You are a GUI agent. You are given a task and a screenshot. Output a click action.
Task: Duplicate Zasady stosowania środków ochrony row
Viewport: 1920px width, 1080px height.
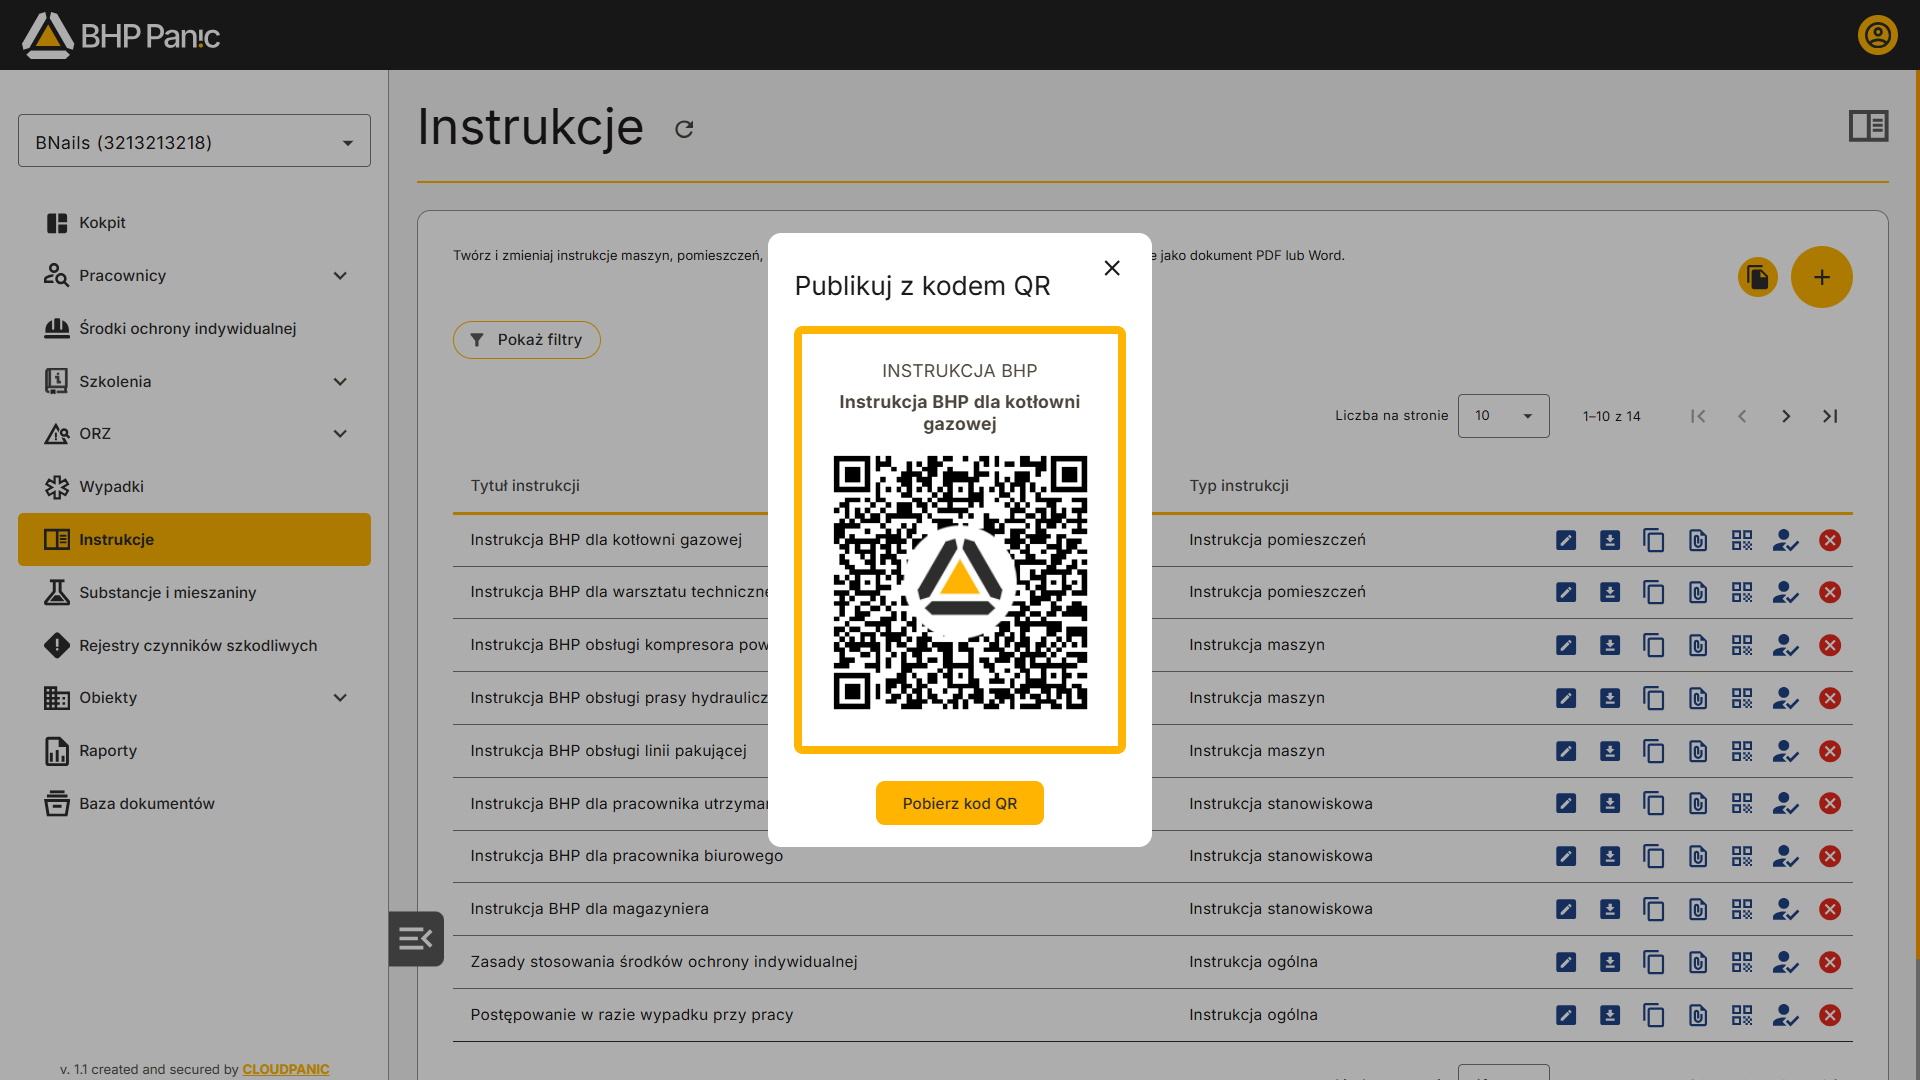pos(1654,962)
